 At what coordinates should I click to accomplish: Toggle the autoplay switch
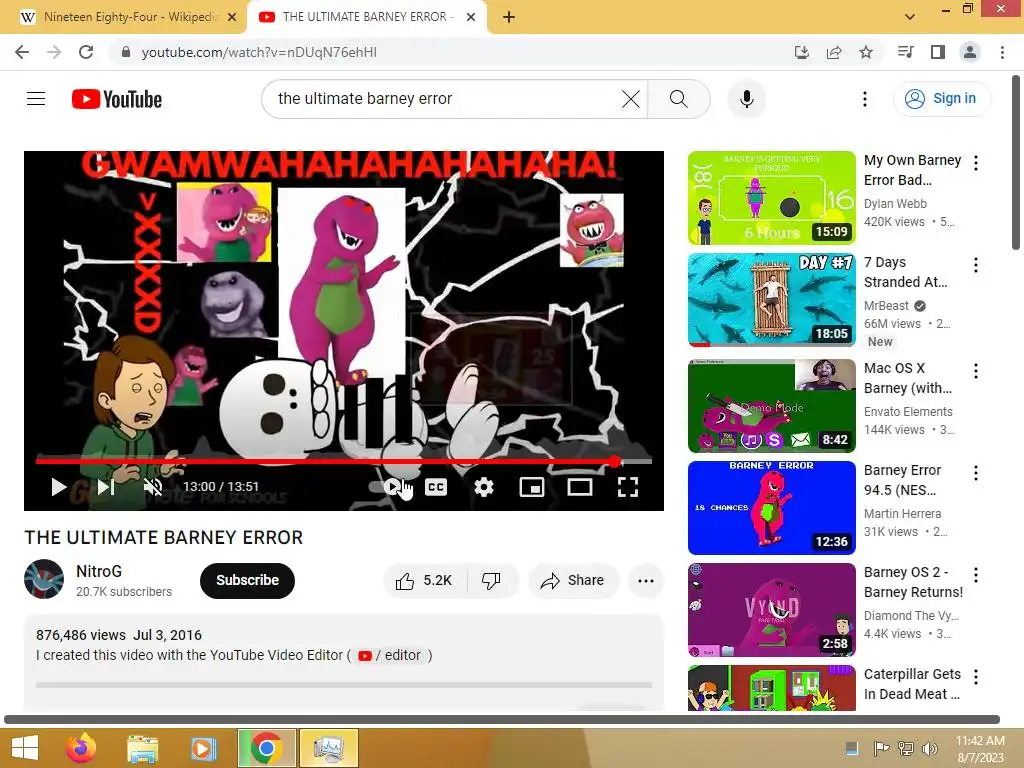point(388,487)
